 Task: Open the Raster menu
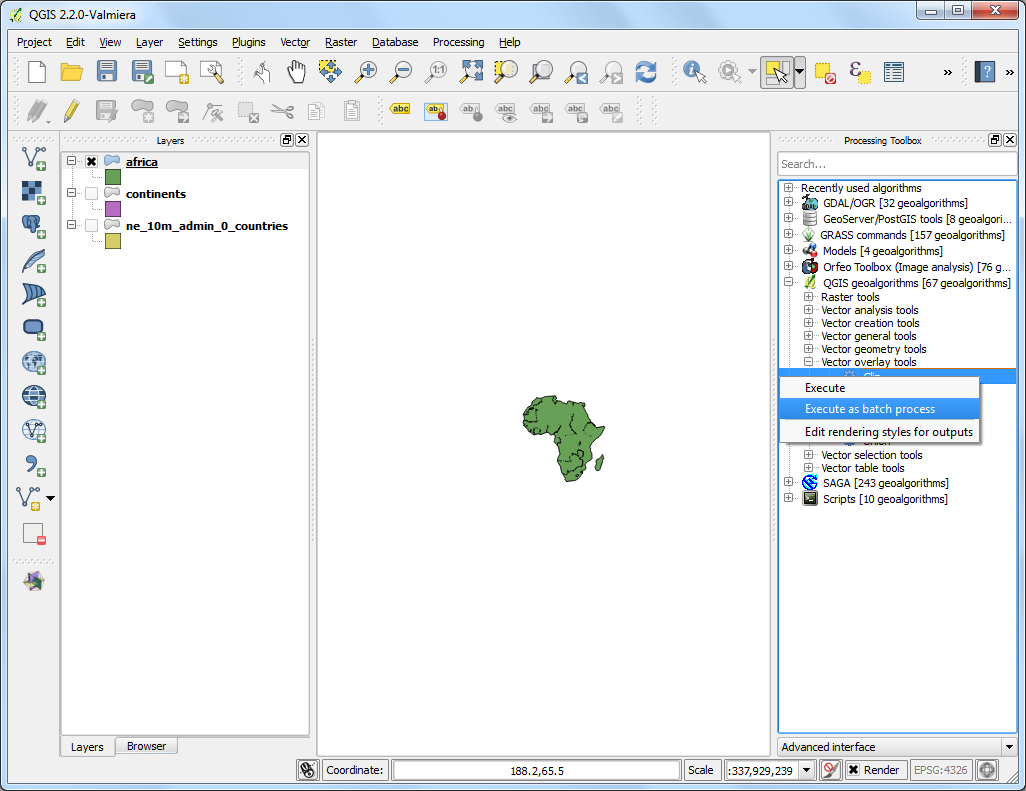(341, 42)
